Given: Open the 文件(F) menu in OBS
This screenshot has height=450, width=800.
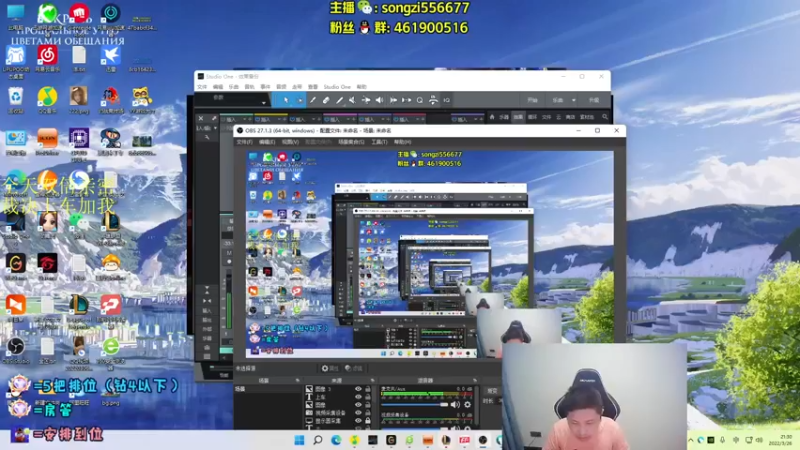Looking at the screenshot, I should click(x=244, y=142).
